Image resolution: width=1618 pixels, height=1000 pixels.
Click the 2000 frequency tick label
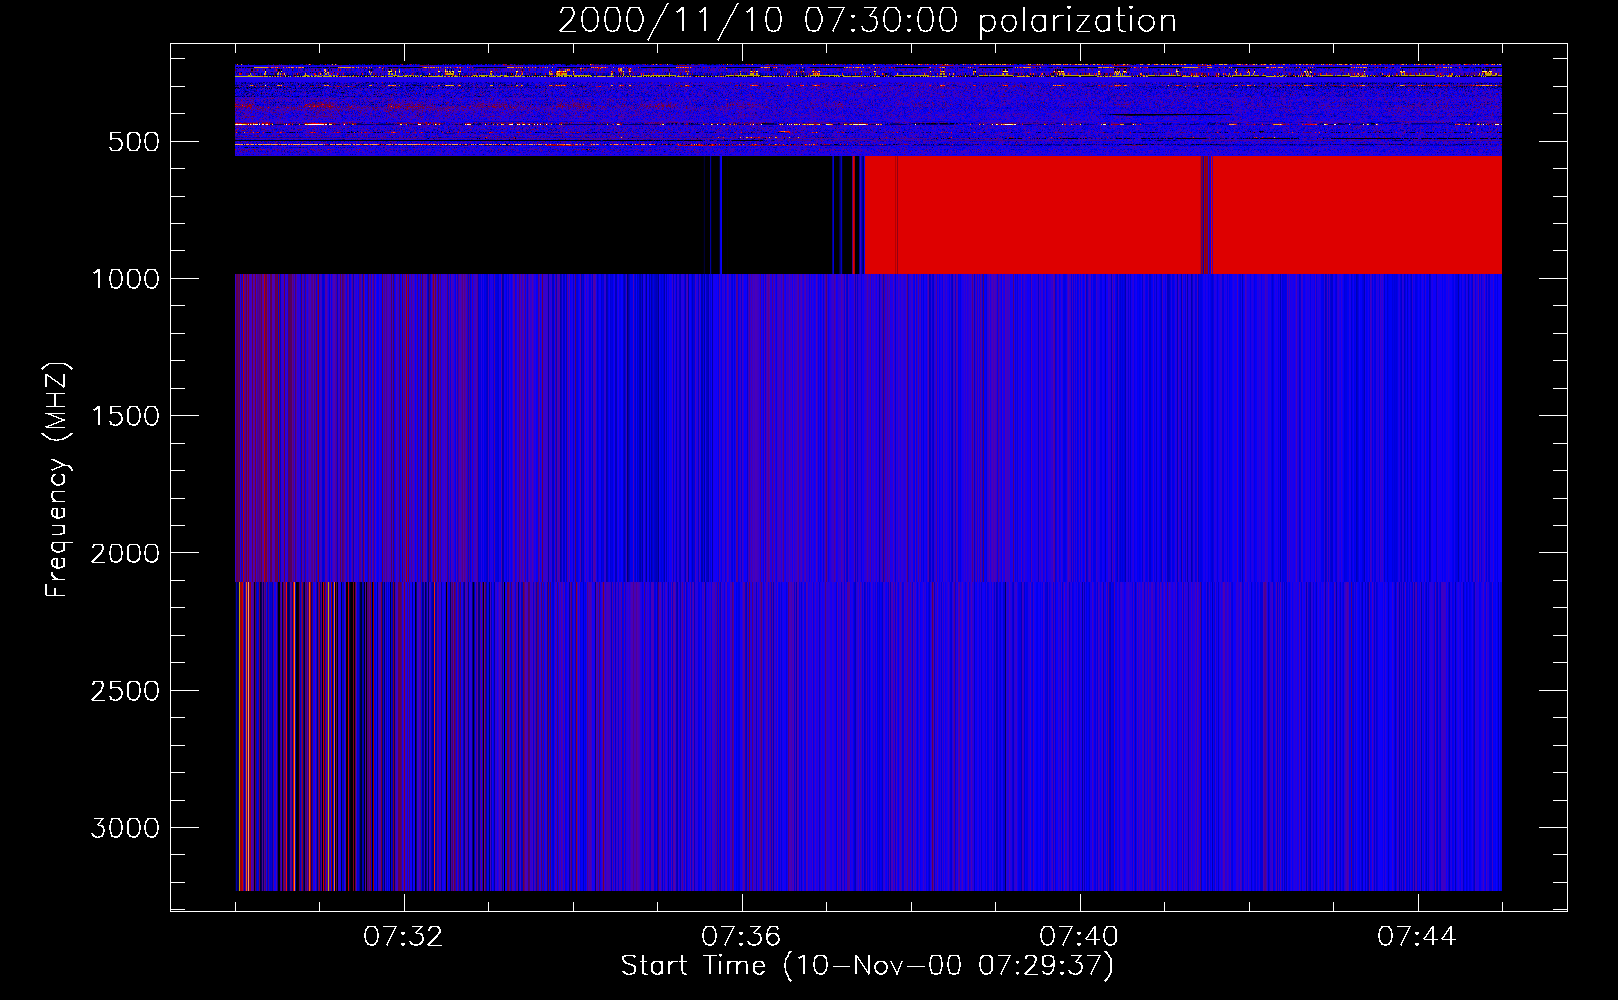pyautogui.click(x=125, y=553)
